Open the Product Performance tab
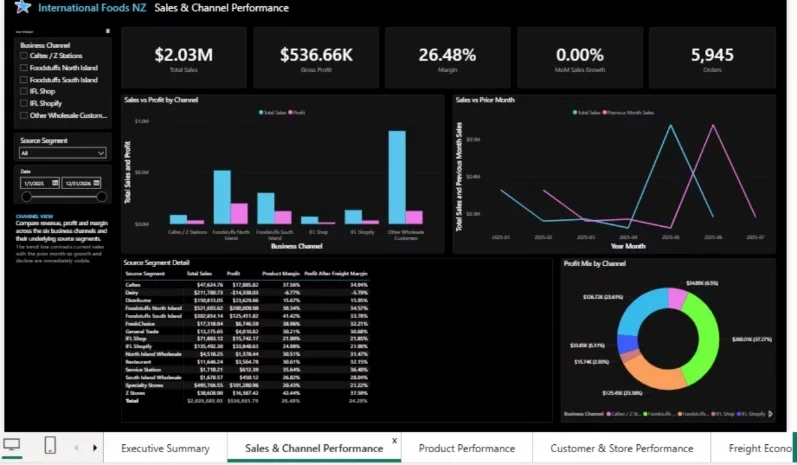Screen dimensions: 797x465 tap(467, 448)
